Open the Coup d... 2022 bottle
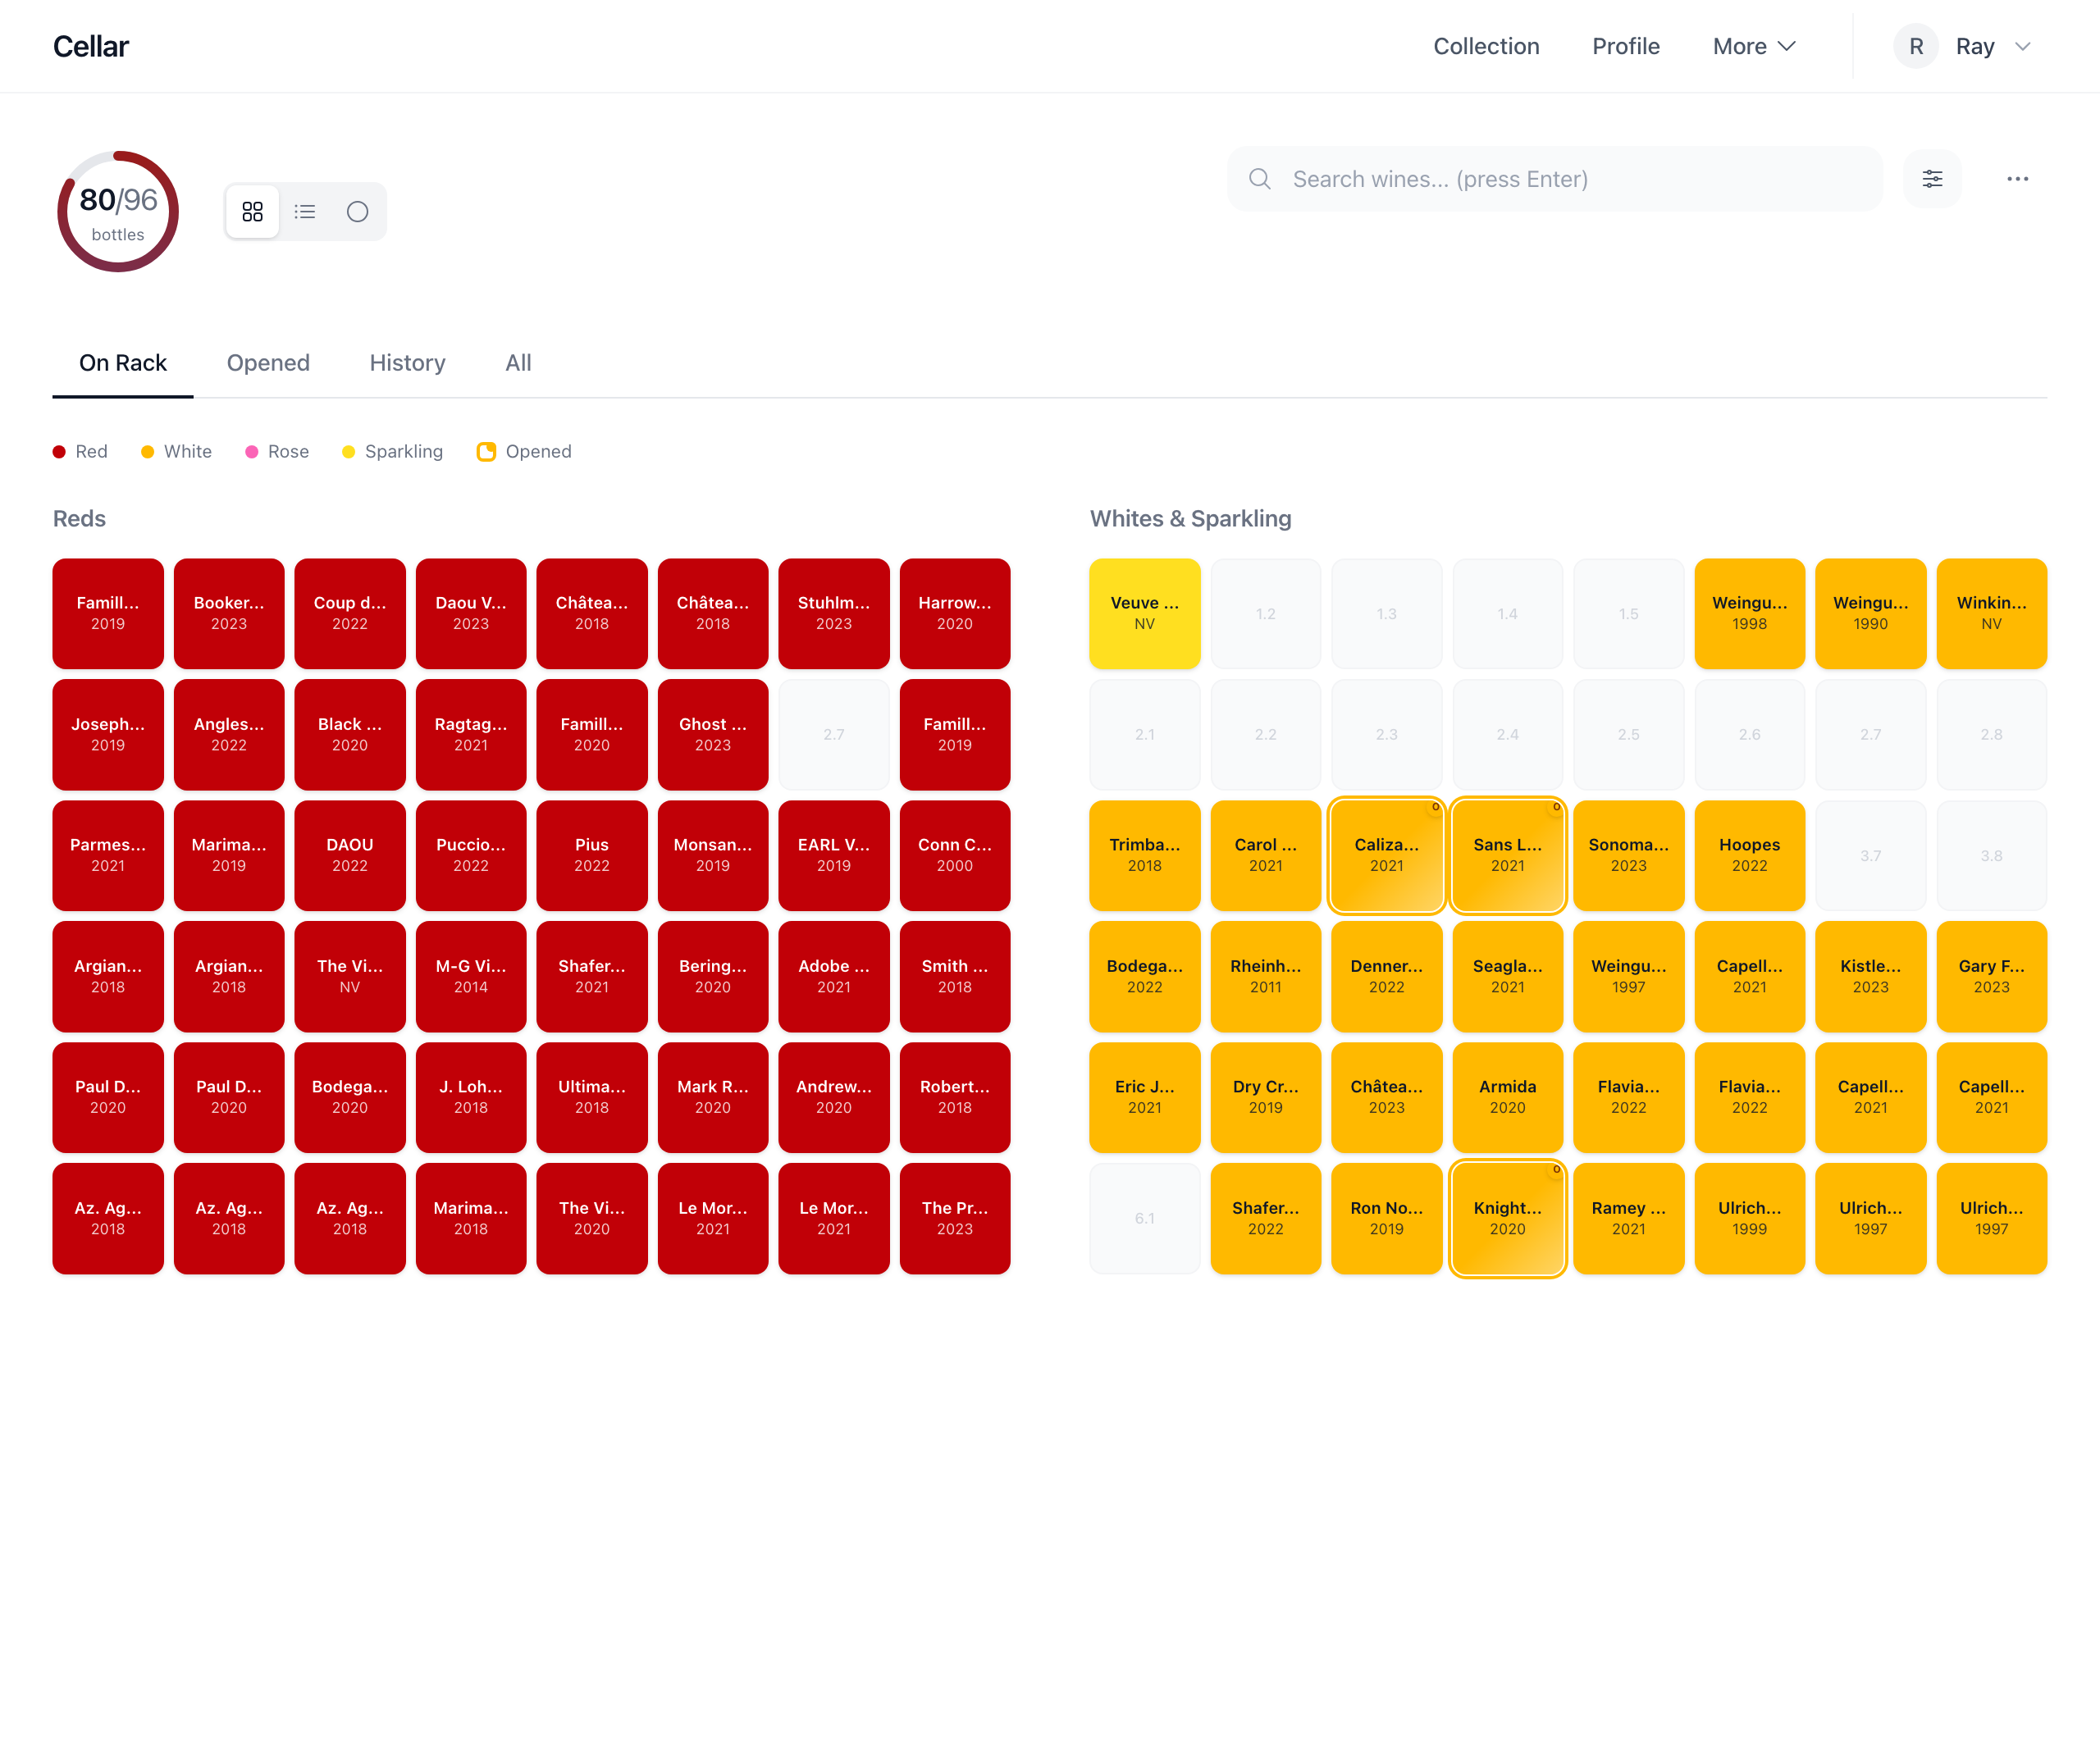This screenshot has height=1755, width=2100. tap(350, 614)
